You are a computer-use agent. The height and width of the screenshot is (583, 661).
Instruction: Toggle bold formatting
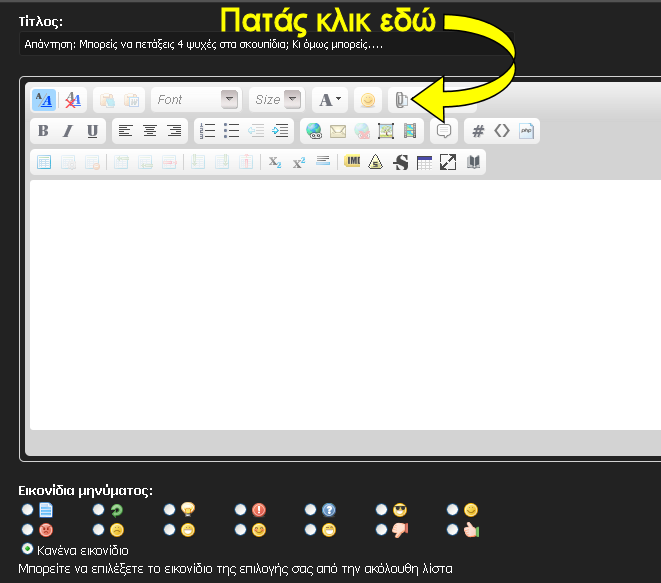click(x=43, y=131)
